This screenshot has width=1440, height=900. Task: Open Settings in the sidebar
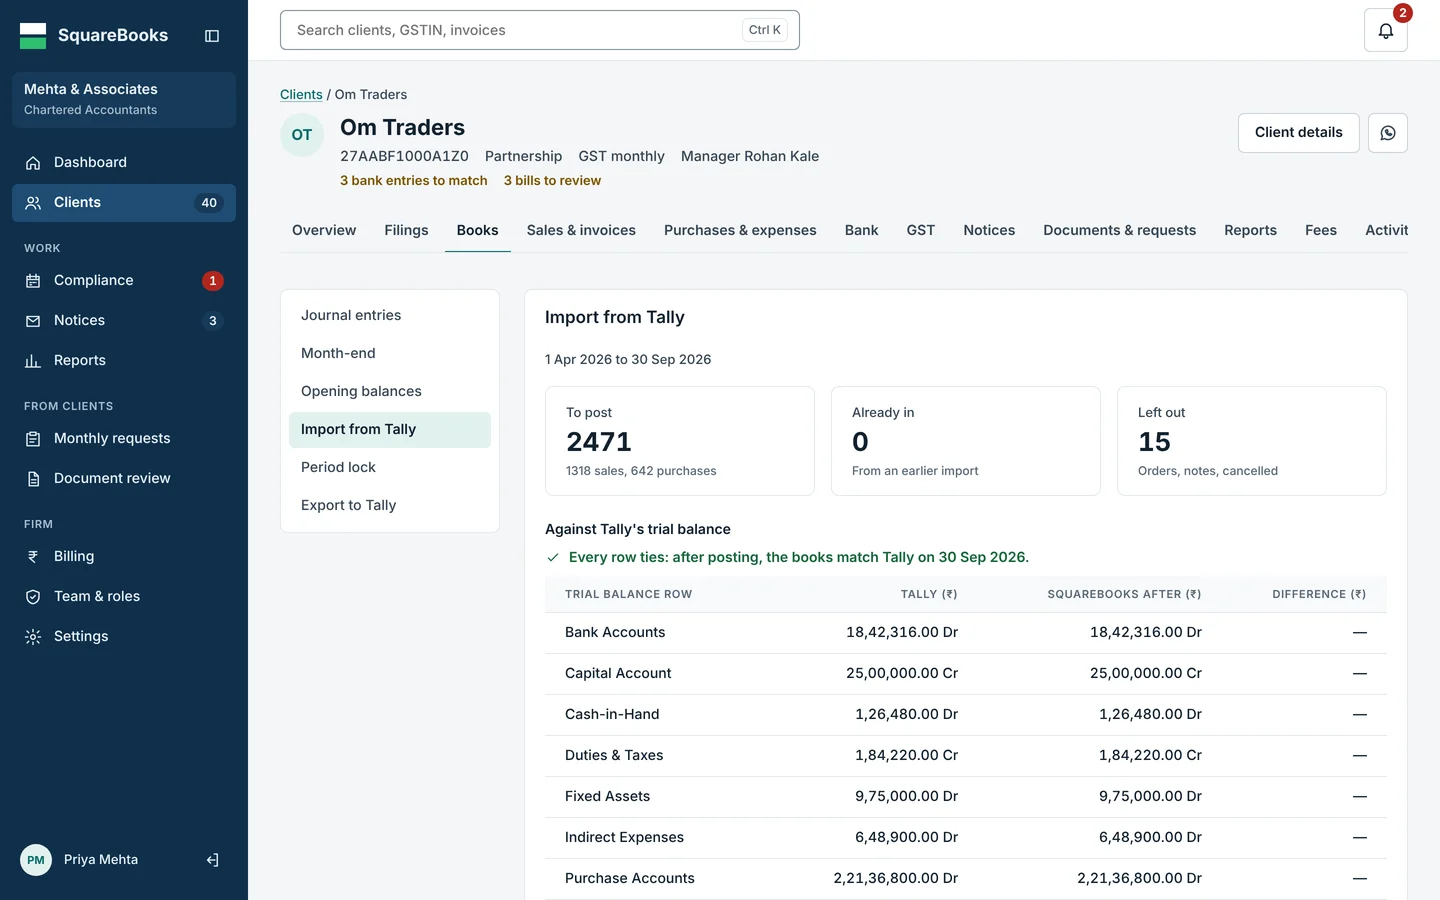124,636
